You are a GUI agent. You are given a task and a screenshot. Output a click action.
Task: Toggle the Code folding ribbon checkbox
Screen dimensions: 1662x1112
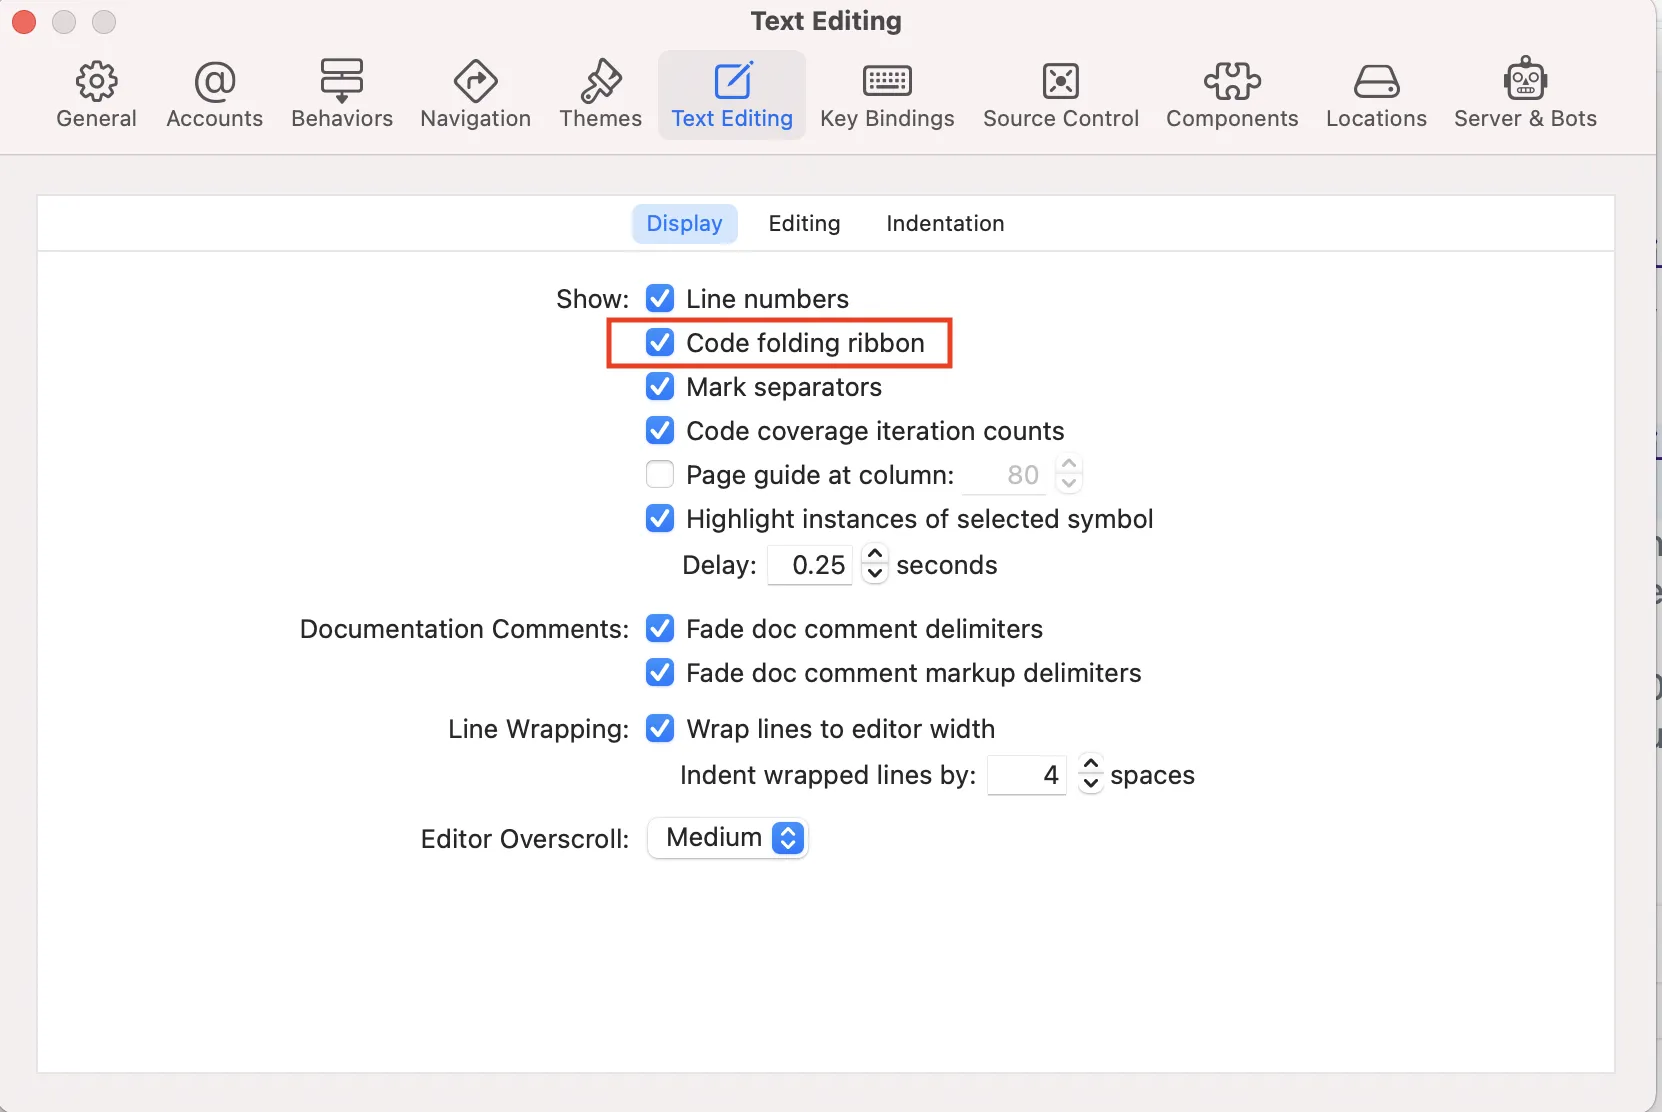[660, 342]
